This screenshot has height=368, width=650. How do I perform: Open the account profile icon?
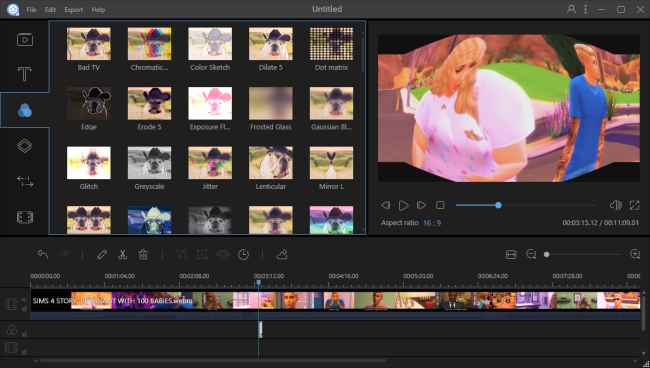(571, 9)
